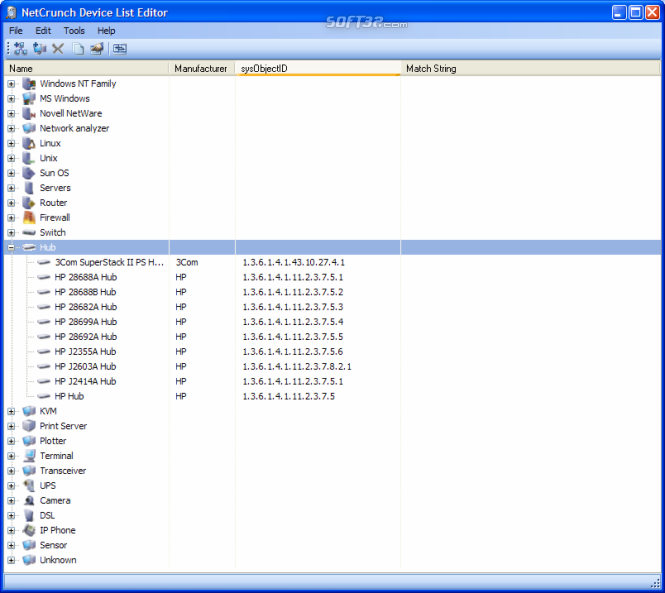Click the Firewall icon
The image size is (665, 593).
29,217
